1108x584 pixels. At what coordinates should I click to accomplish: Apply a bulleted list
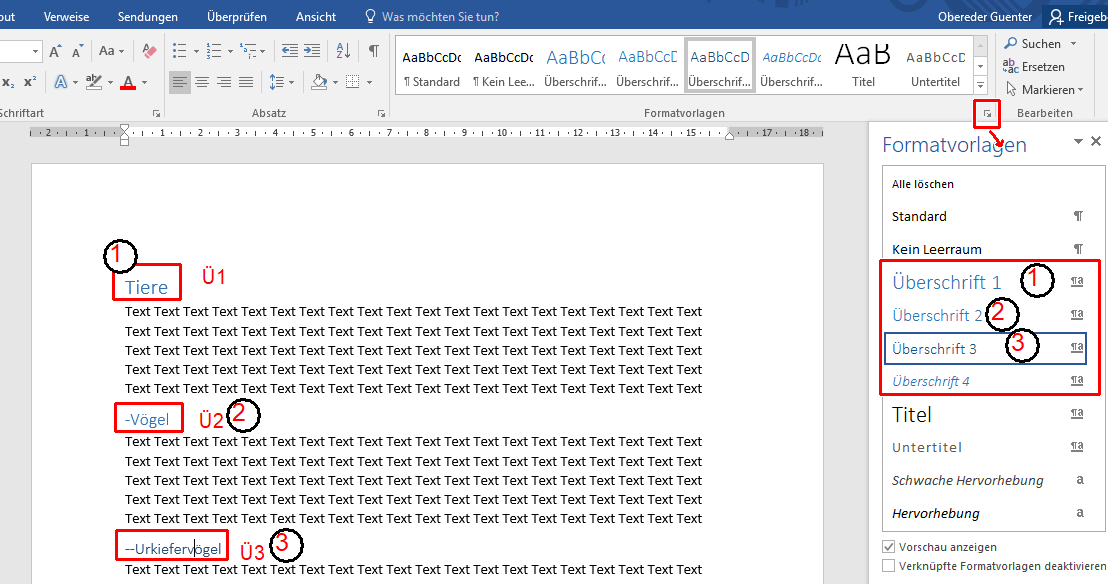pyautogui.click(x=179, y=51)
